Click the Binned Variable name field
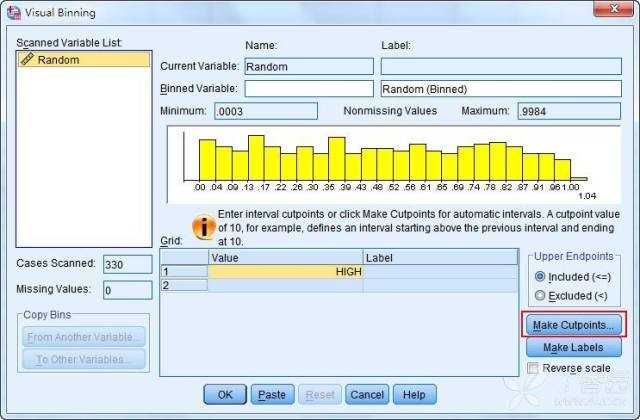640x420 pixels. 308,89
